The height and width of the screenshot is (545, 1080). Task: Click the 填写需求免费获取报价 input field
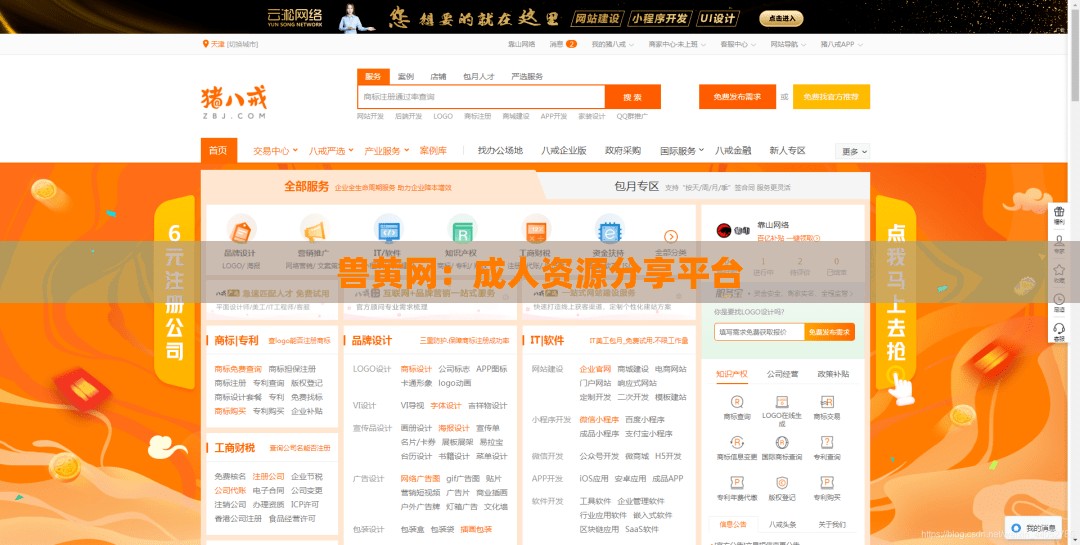click(759, 332)
